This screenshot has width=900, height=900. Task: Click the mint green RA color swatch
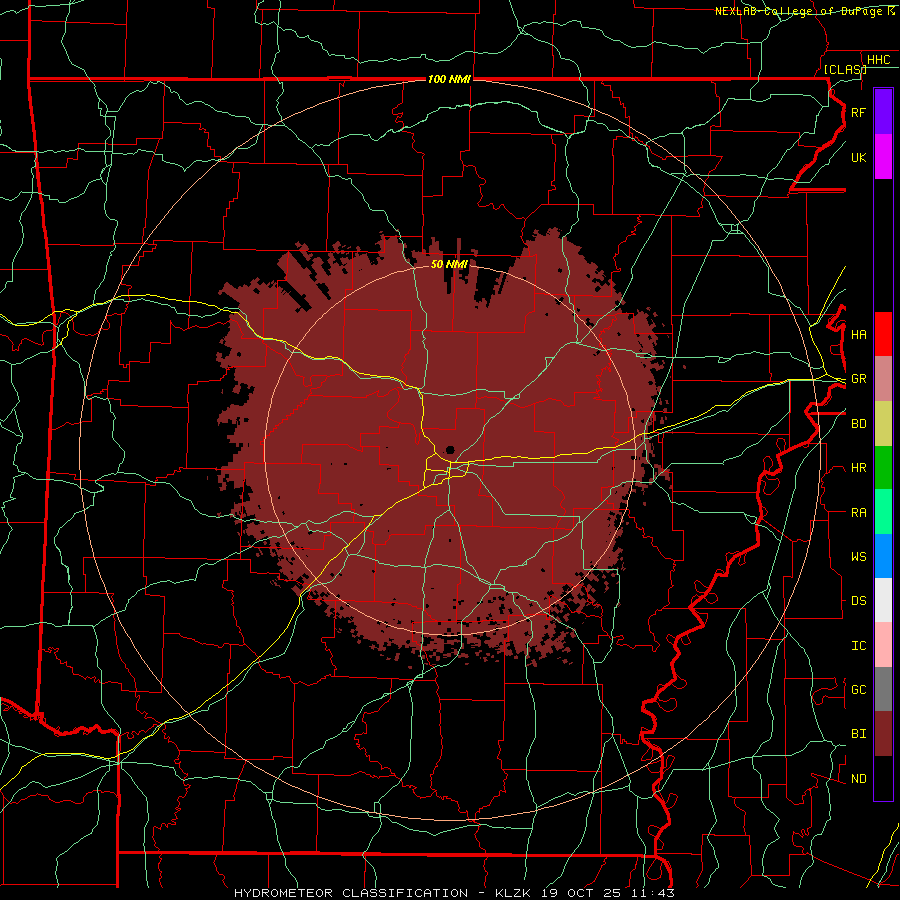883,512
